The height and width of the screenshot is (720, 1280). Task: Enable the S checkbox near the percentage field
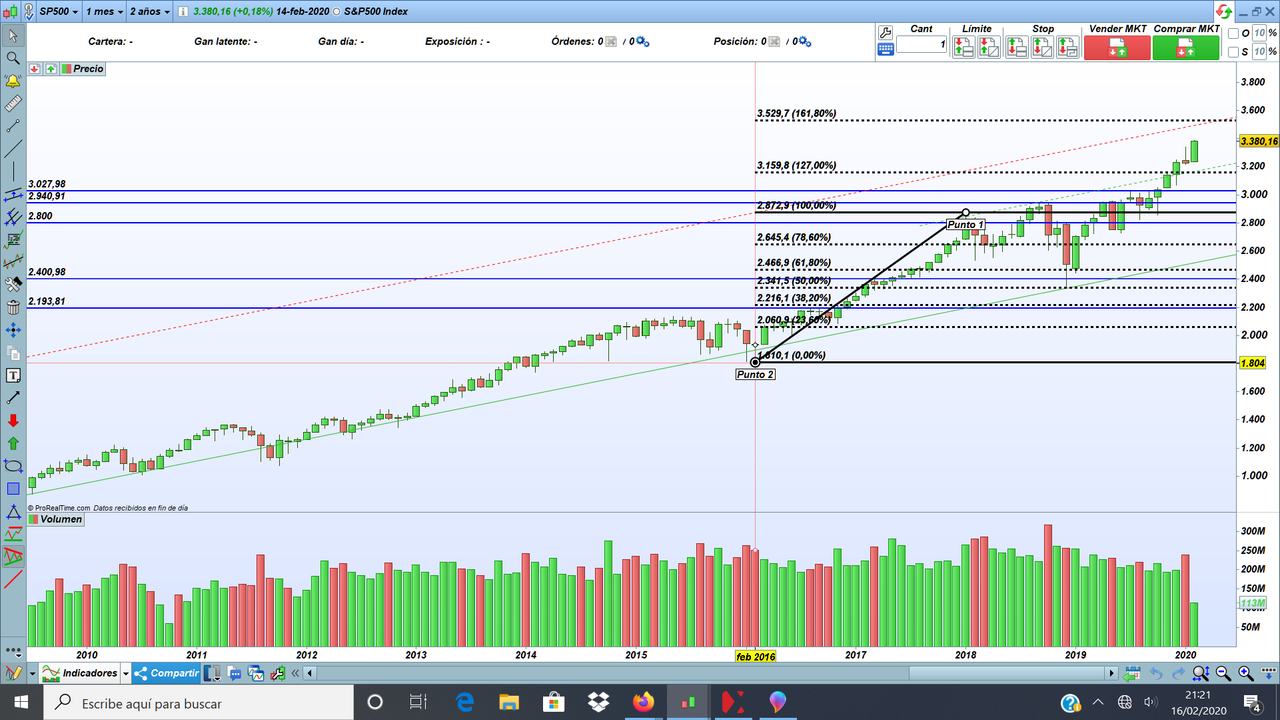point(1232,50)
